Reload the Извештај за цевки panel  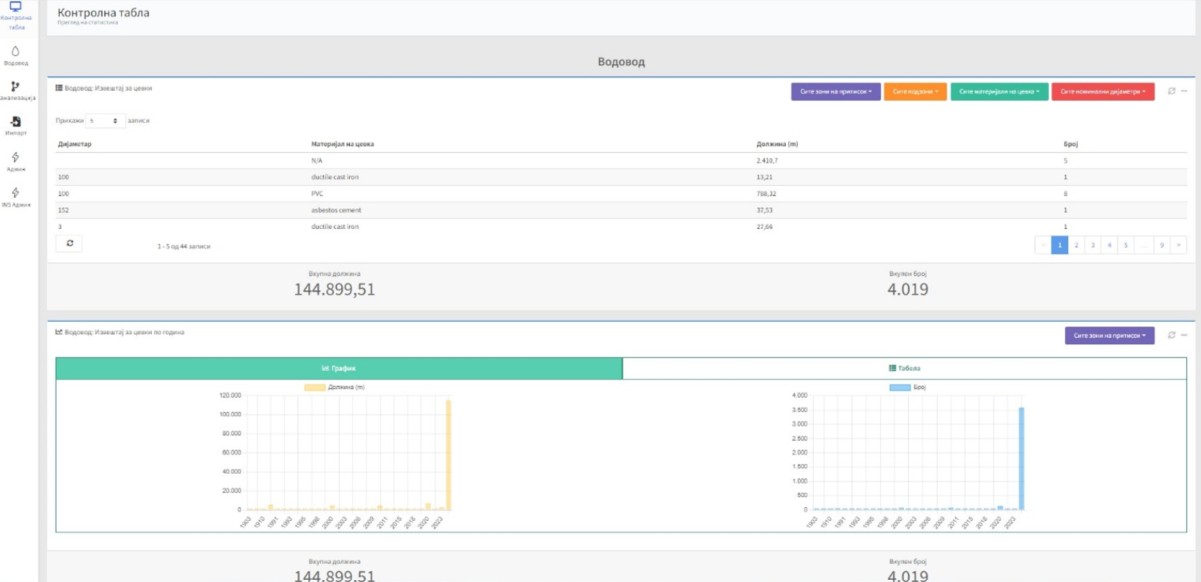point(1171,91)
